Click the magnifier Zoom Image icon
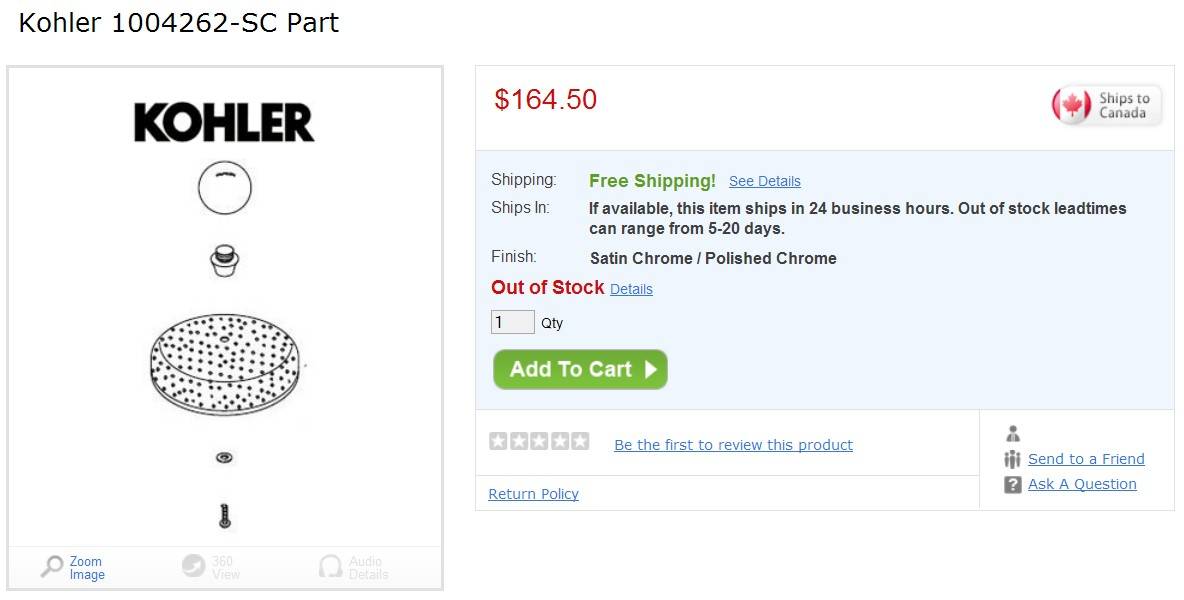Viewport: 1184px width, 600px height. click(x=52, y=567)
